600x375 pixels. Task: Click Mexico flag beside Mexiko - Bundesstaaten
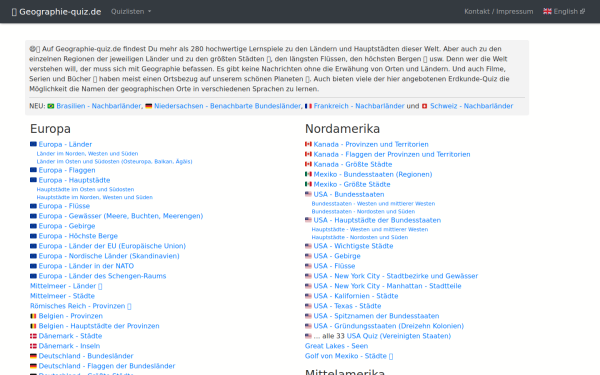(308, 174)
